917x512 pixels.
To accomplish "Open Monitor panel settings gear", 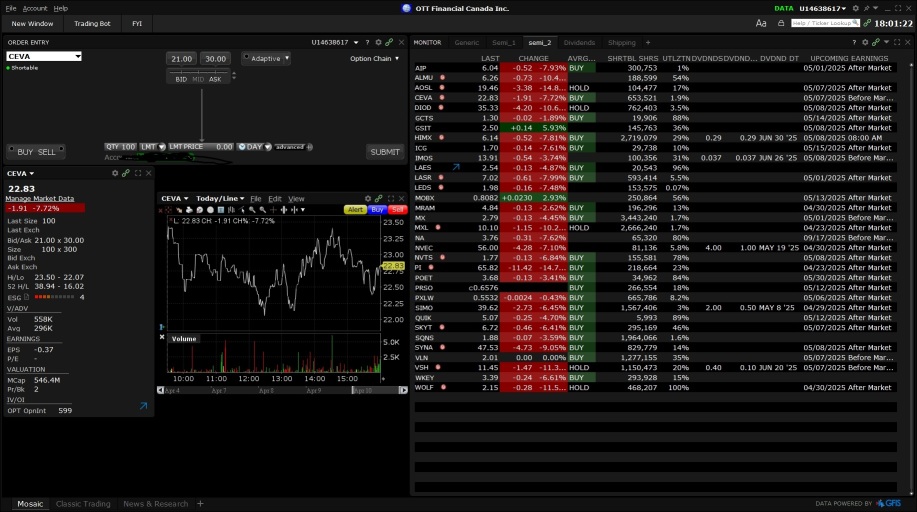I will (x=865, y=42).
